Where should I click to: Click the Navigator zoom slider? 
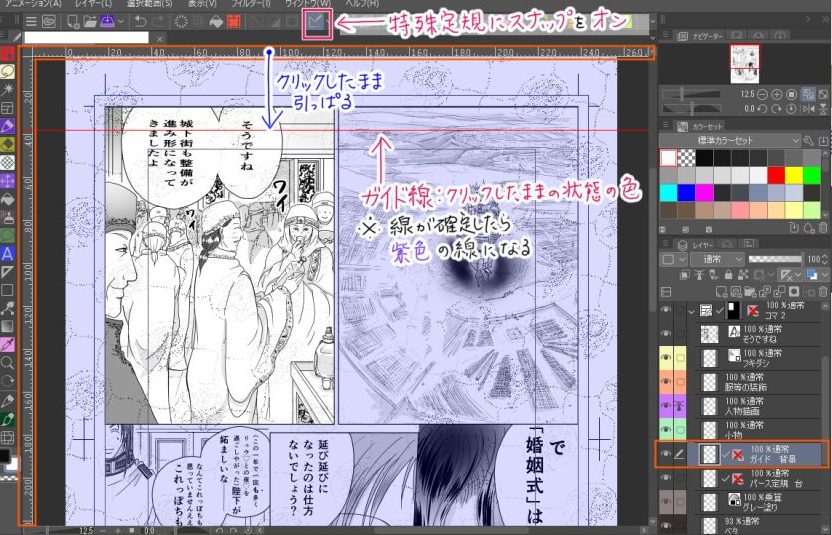[x=690, y=94]
